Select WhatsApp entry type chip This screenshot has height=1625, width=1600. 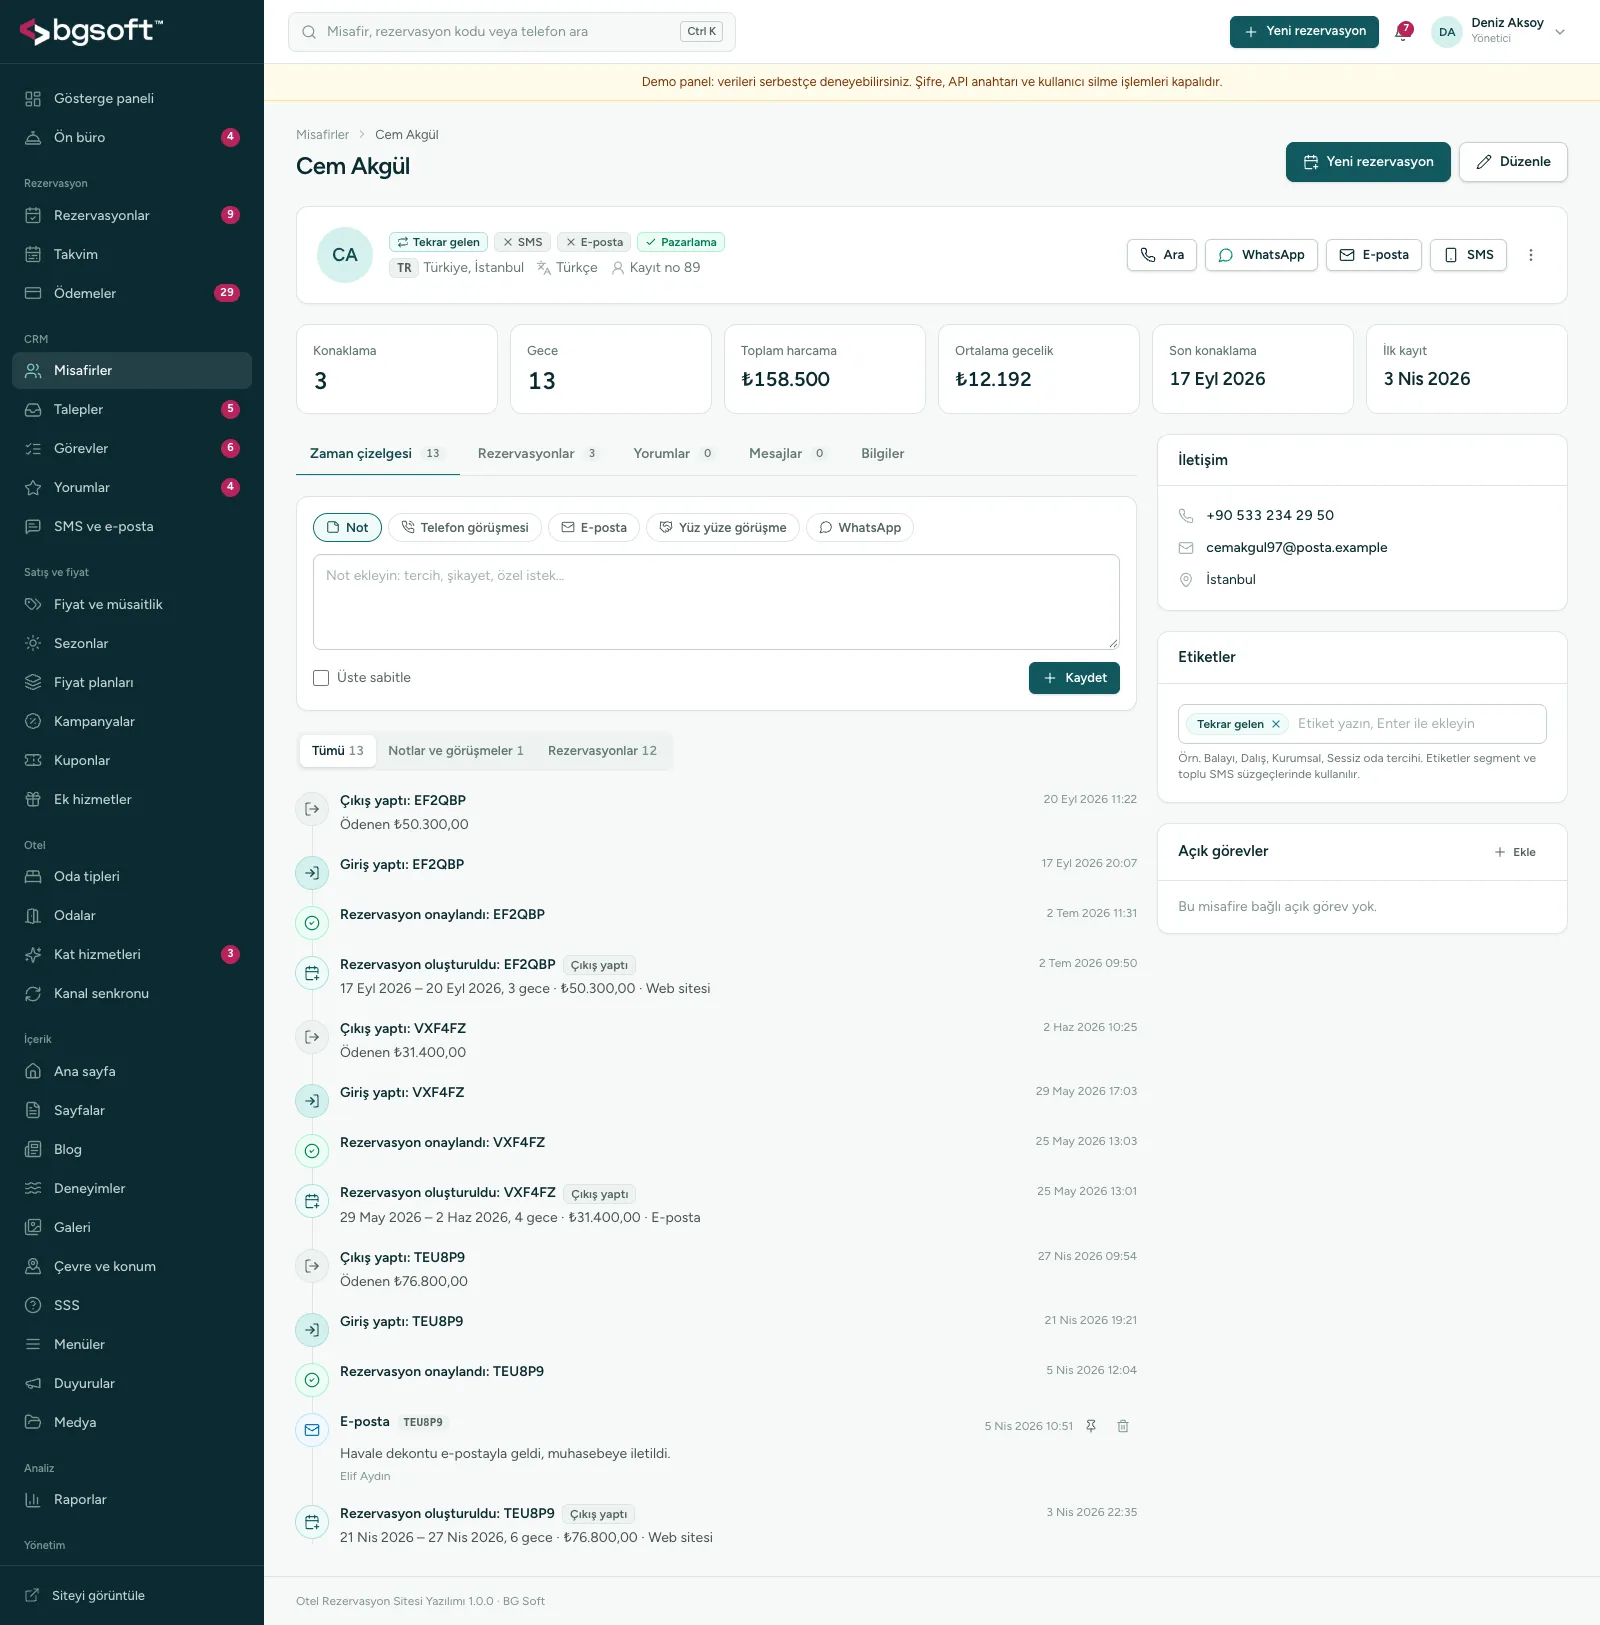(x=860, y=527)
